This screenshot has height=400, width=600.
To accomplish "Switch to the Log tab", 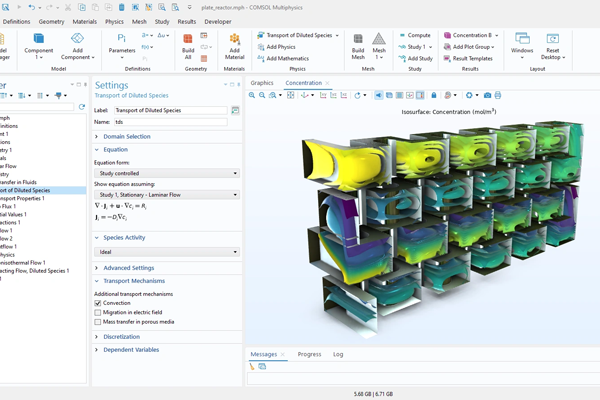I will pyautogui.click(x=338, y=354).
